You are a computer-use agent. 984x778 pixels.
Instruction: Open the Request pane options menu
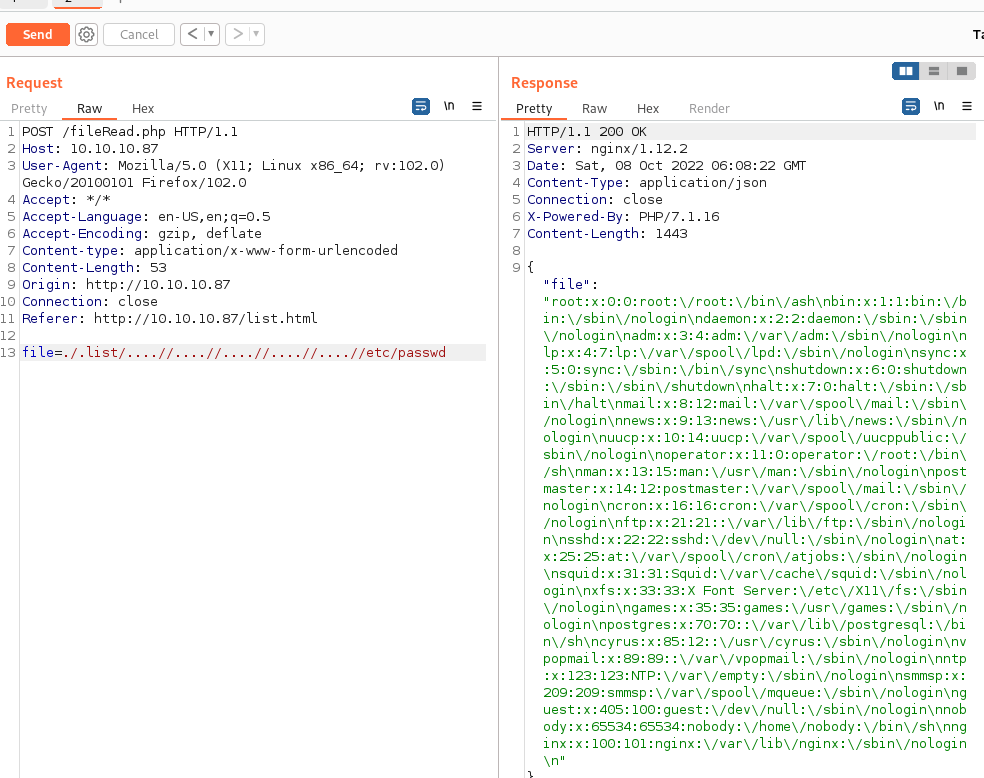477,106
